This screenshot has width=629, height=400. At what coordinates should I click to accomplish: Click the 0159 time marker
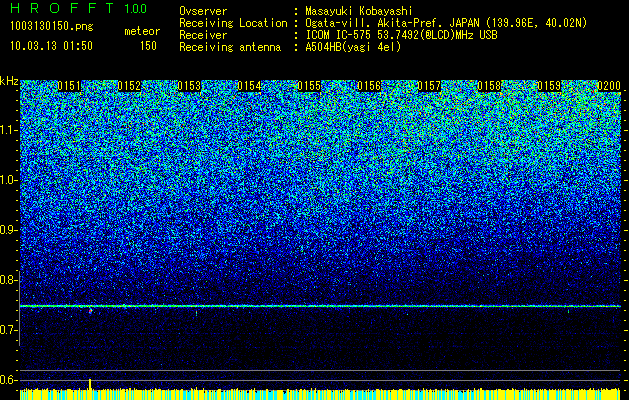point(549,86)
